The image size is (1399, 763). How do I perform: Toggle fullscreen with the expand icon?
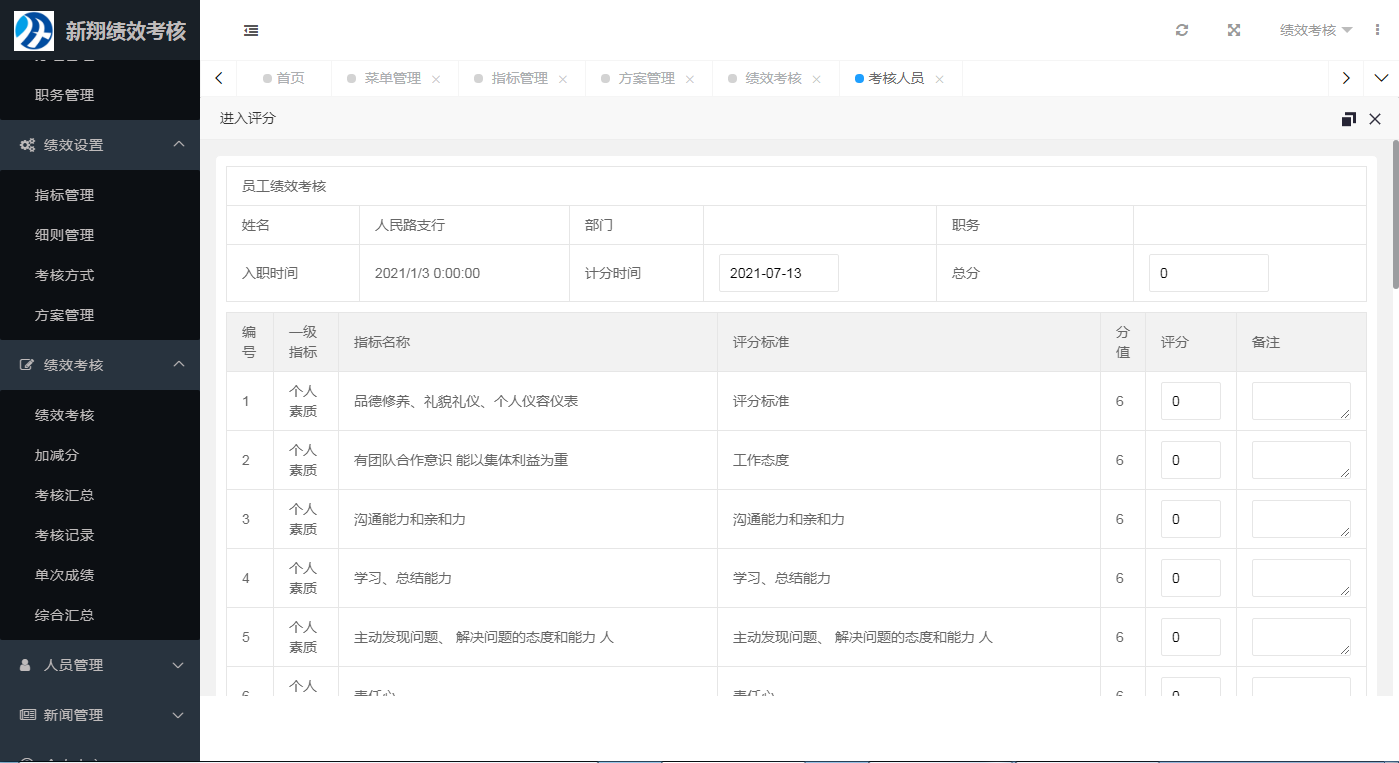(x=1234, y=31)
